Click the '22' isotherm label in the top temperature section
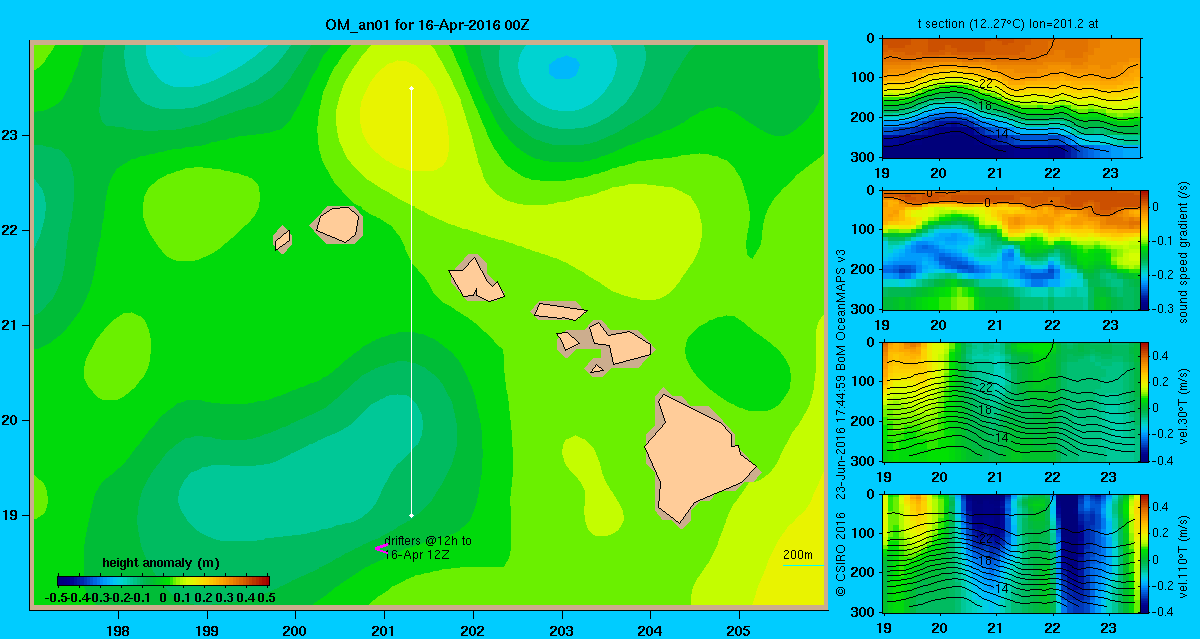1200x639 pixels. (x=985, y=83)
